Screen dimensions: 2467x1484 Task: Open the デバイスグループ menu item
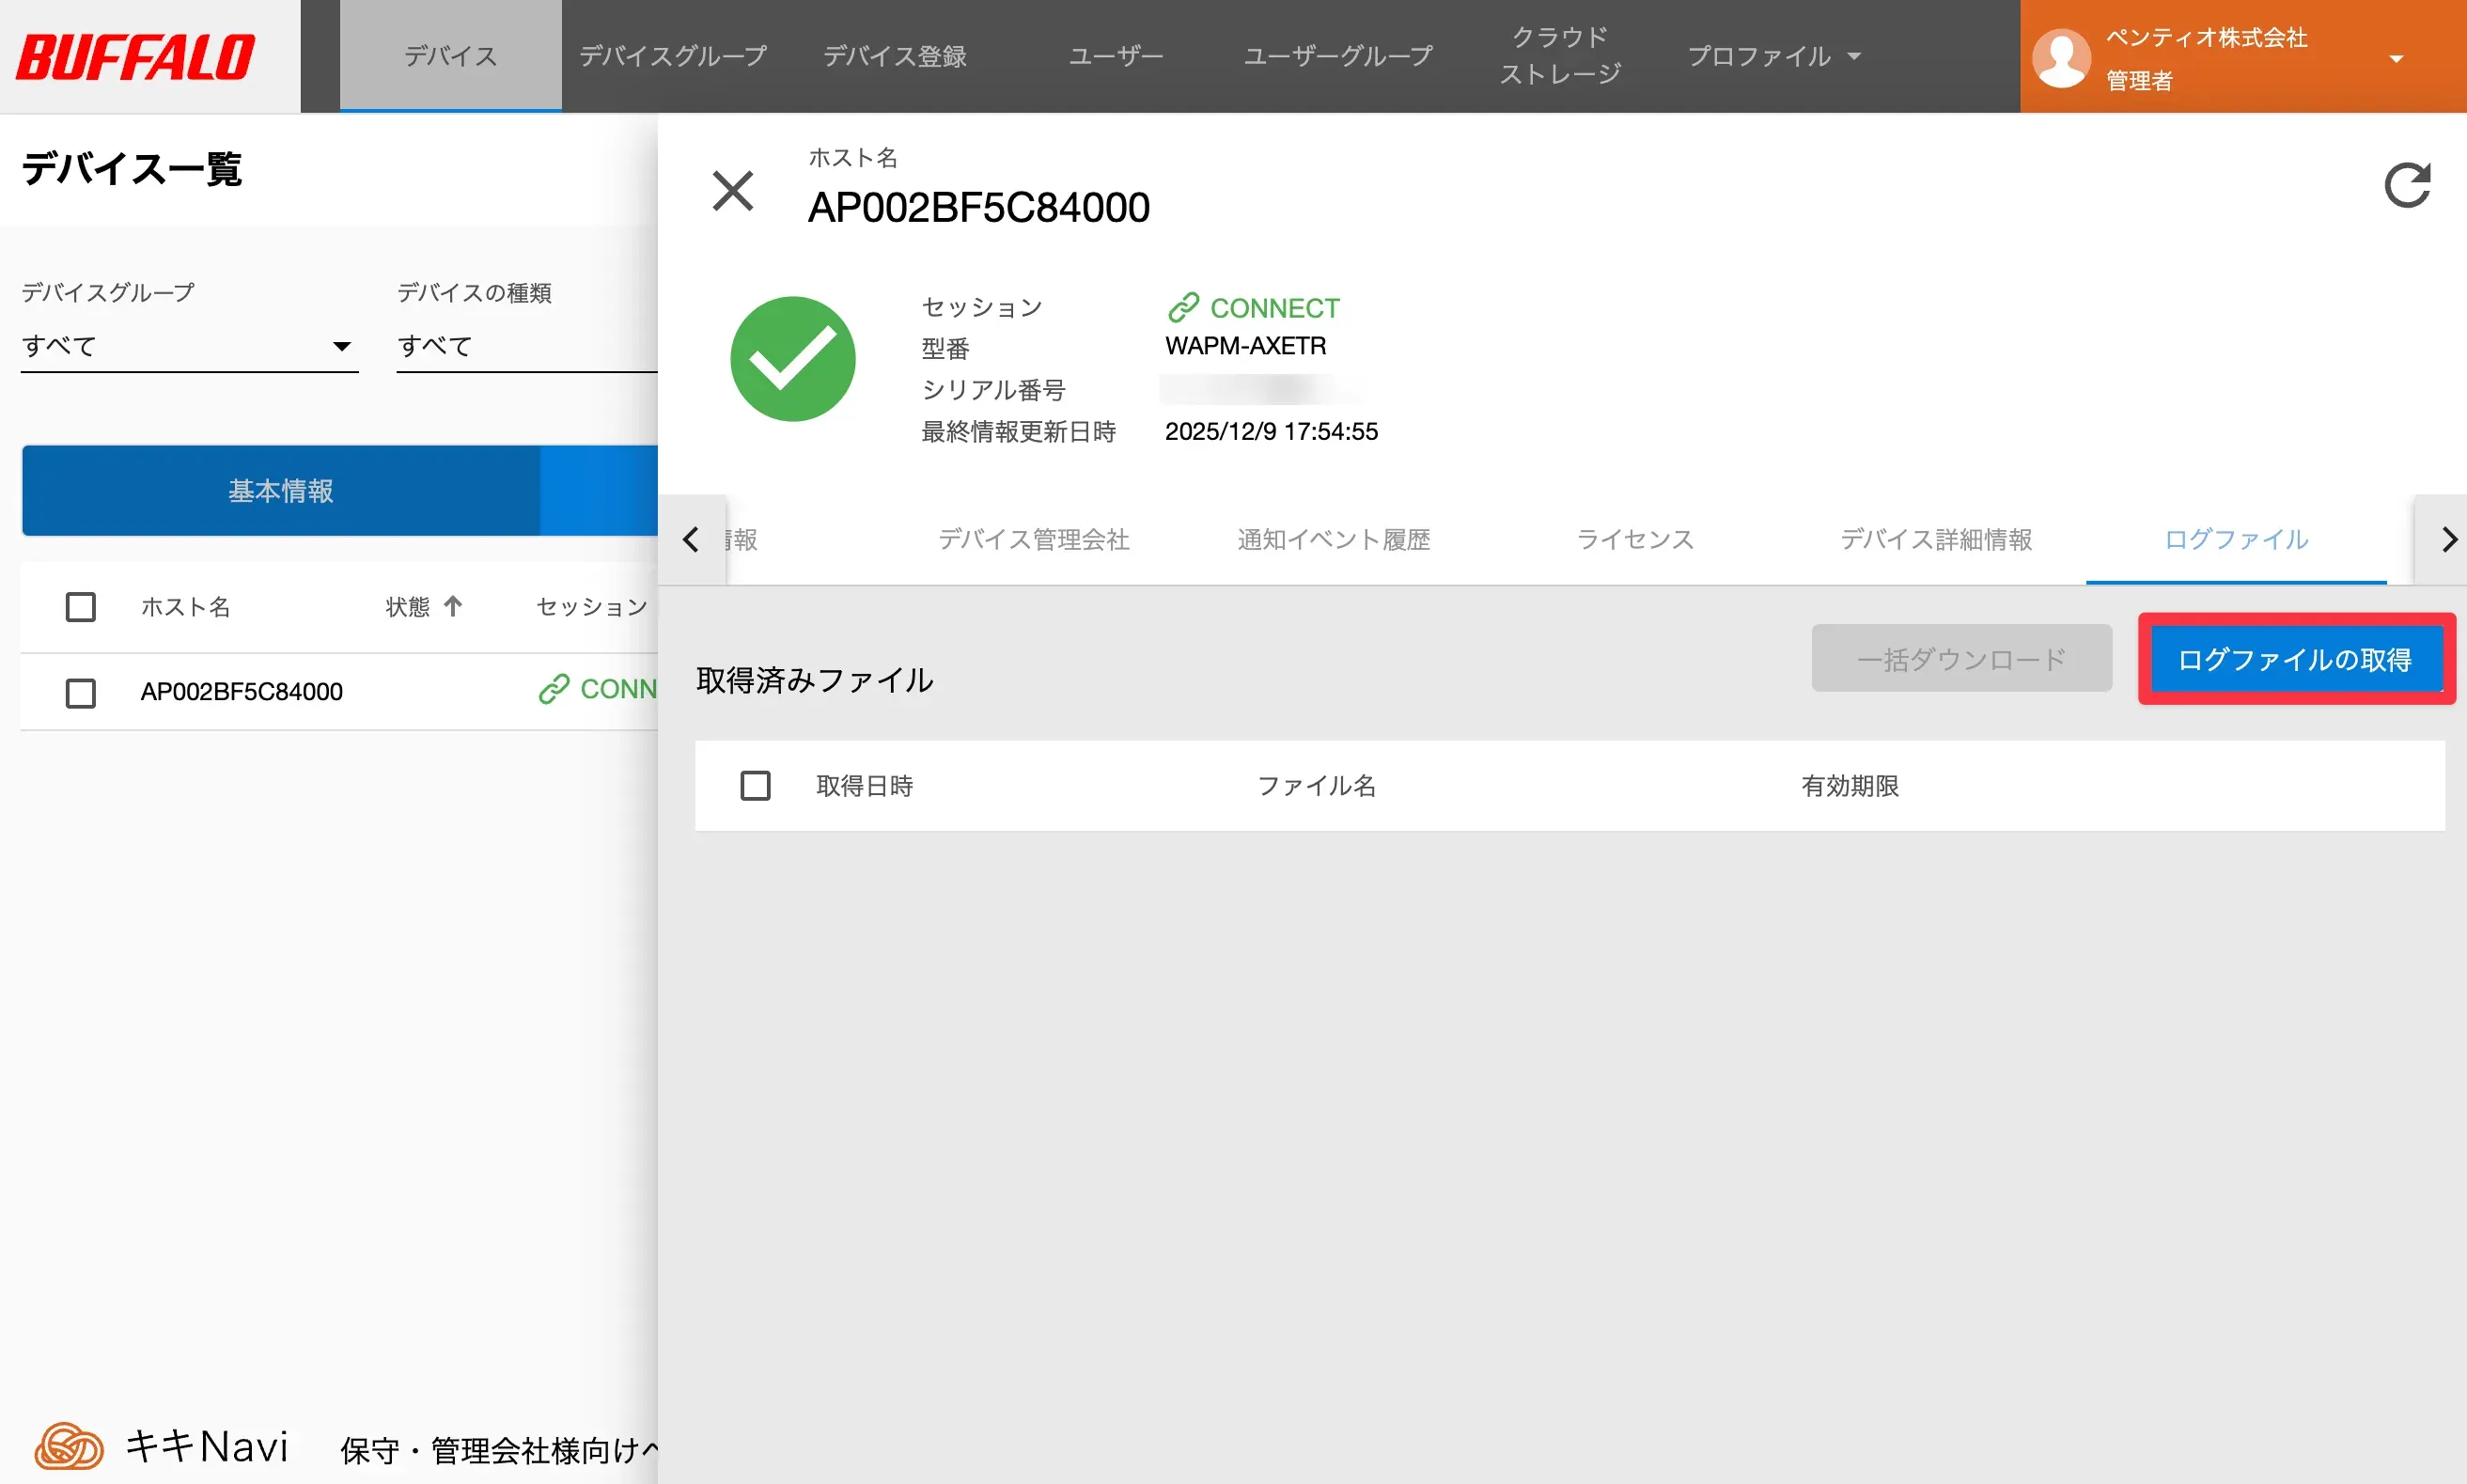point(672,57)
